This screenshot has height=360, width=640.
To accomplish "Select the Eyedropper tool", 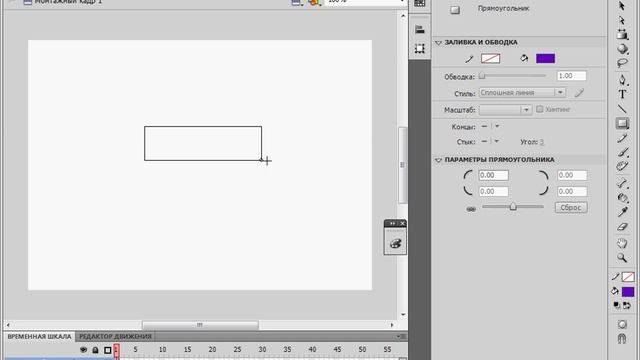I will tap(622, 212).
